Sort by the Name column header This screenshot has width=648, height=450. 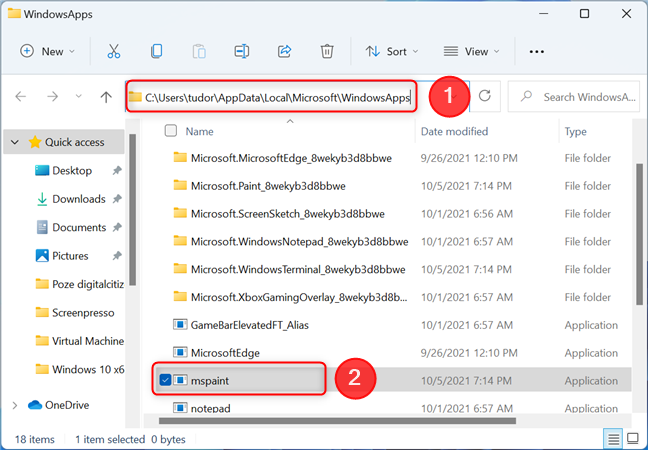point(200,131)
